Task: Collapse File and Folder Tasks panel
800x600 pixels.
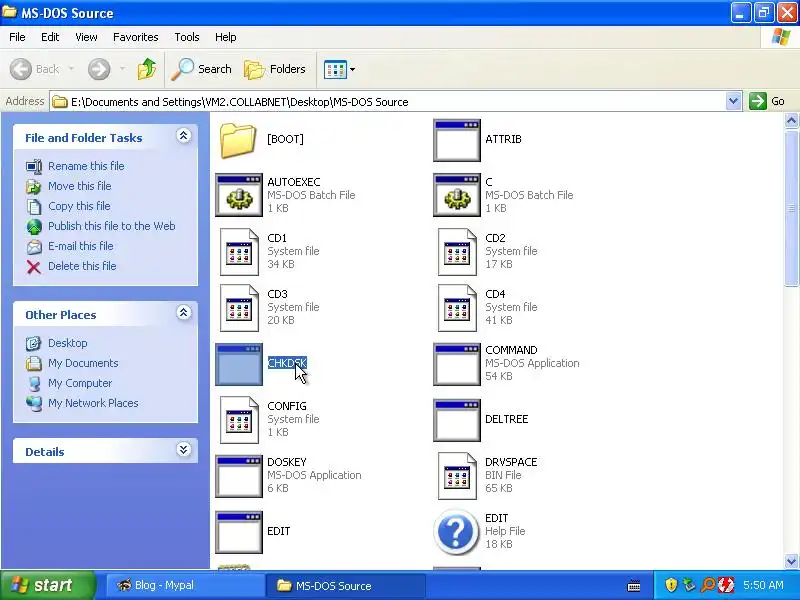Action: point(184,136)
